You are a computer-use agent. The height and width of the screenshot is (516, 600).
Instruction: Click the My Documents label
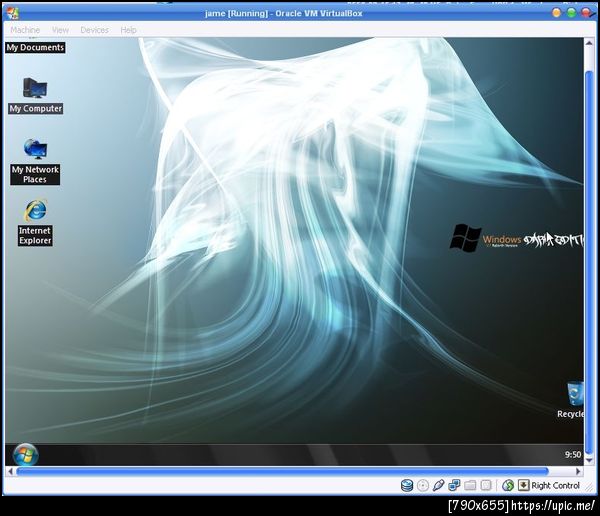pos(35,47)
